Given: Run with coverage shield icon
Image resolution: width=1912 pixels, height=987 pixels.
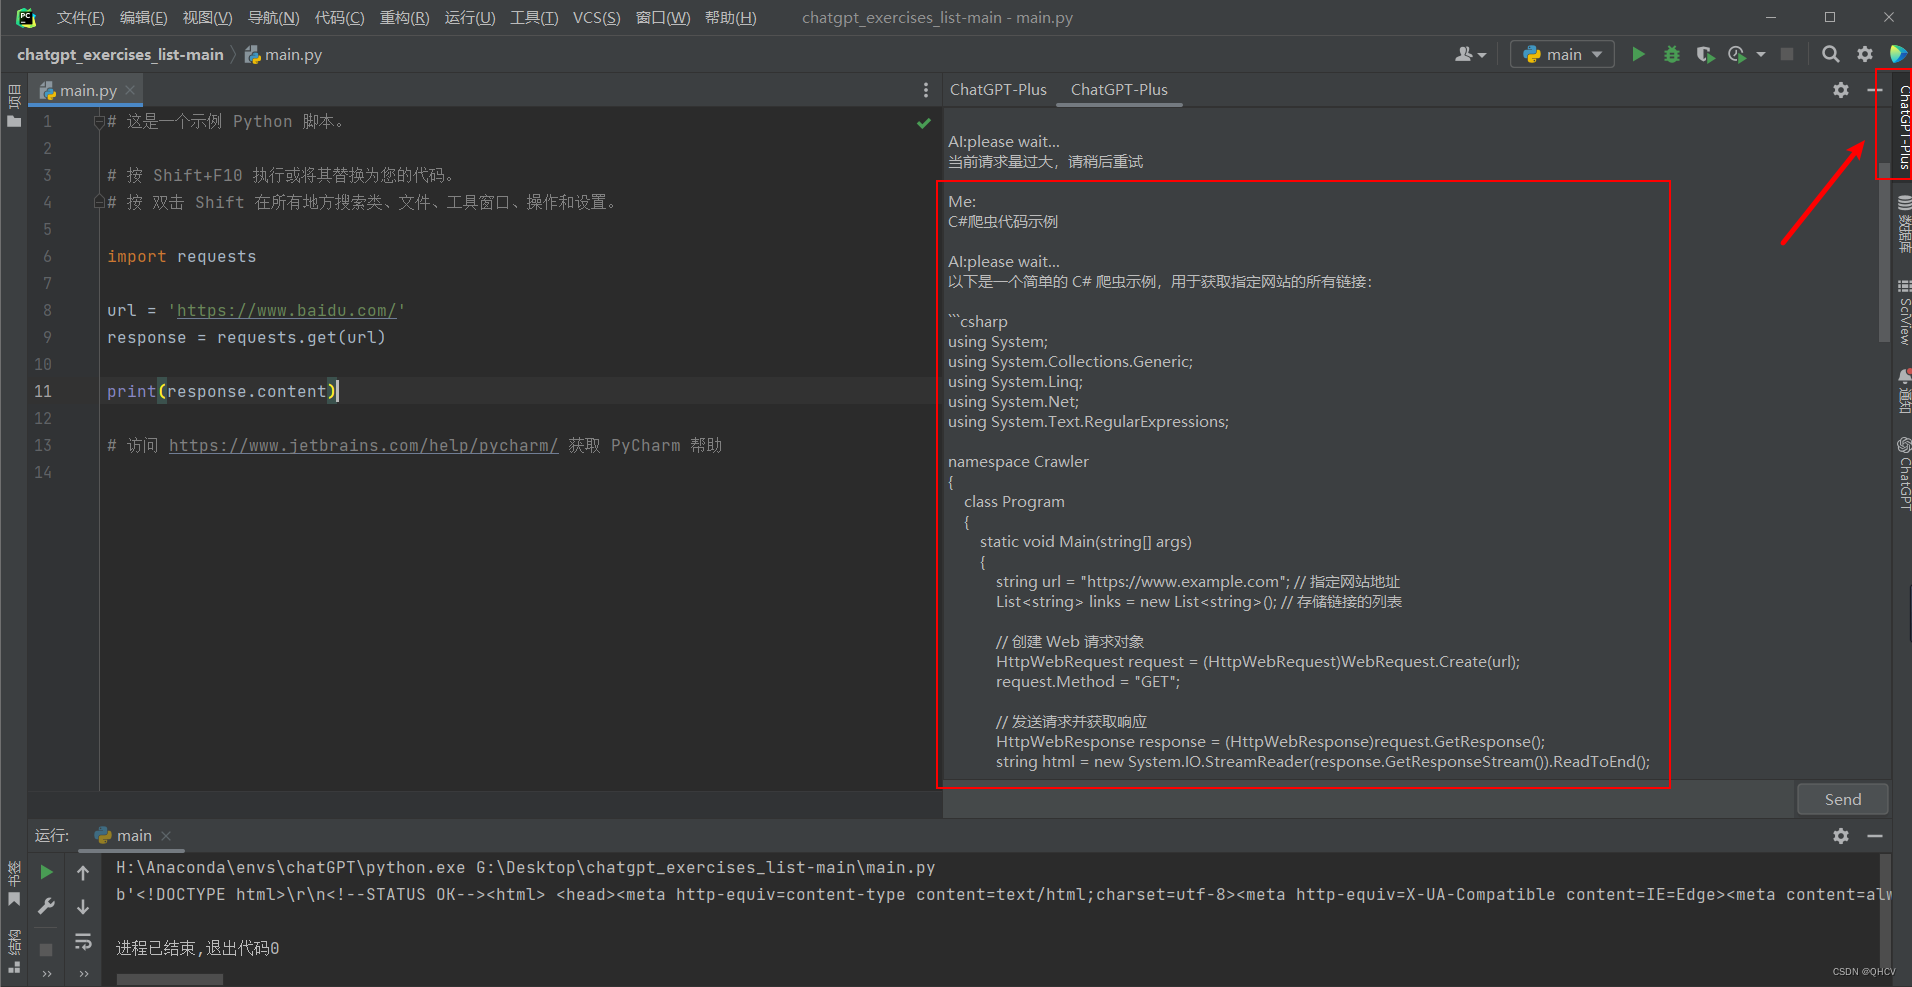Looking at the screenshot, I should (x=1705, y=54).
